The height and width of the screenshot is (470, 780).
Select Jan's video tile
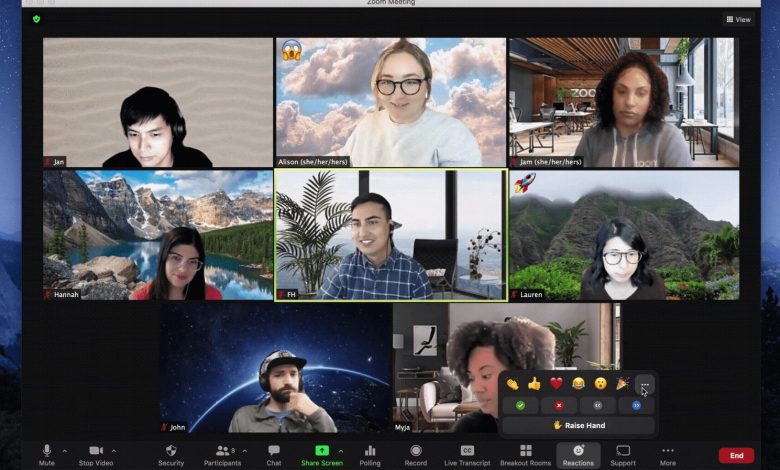[158, 102]
